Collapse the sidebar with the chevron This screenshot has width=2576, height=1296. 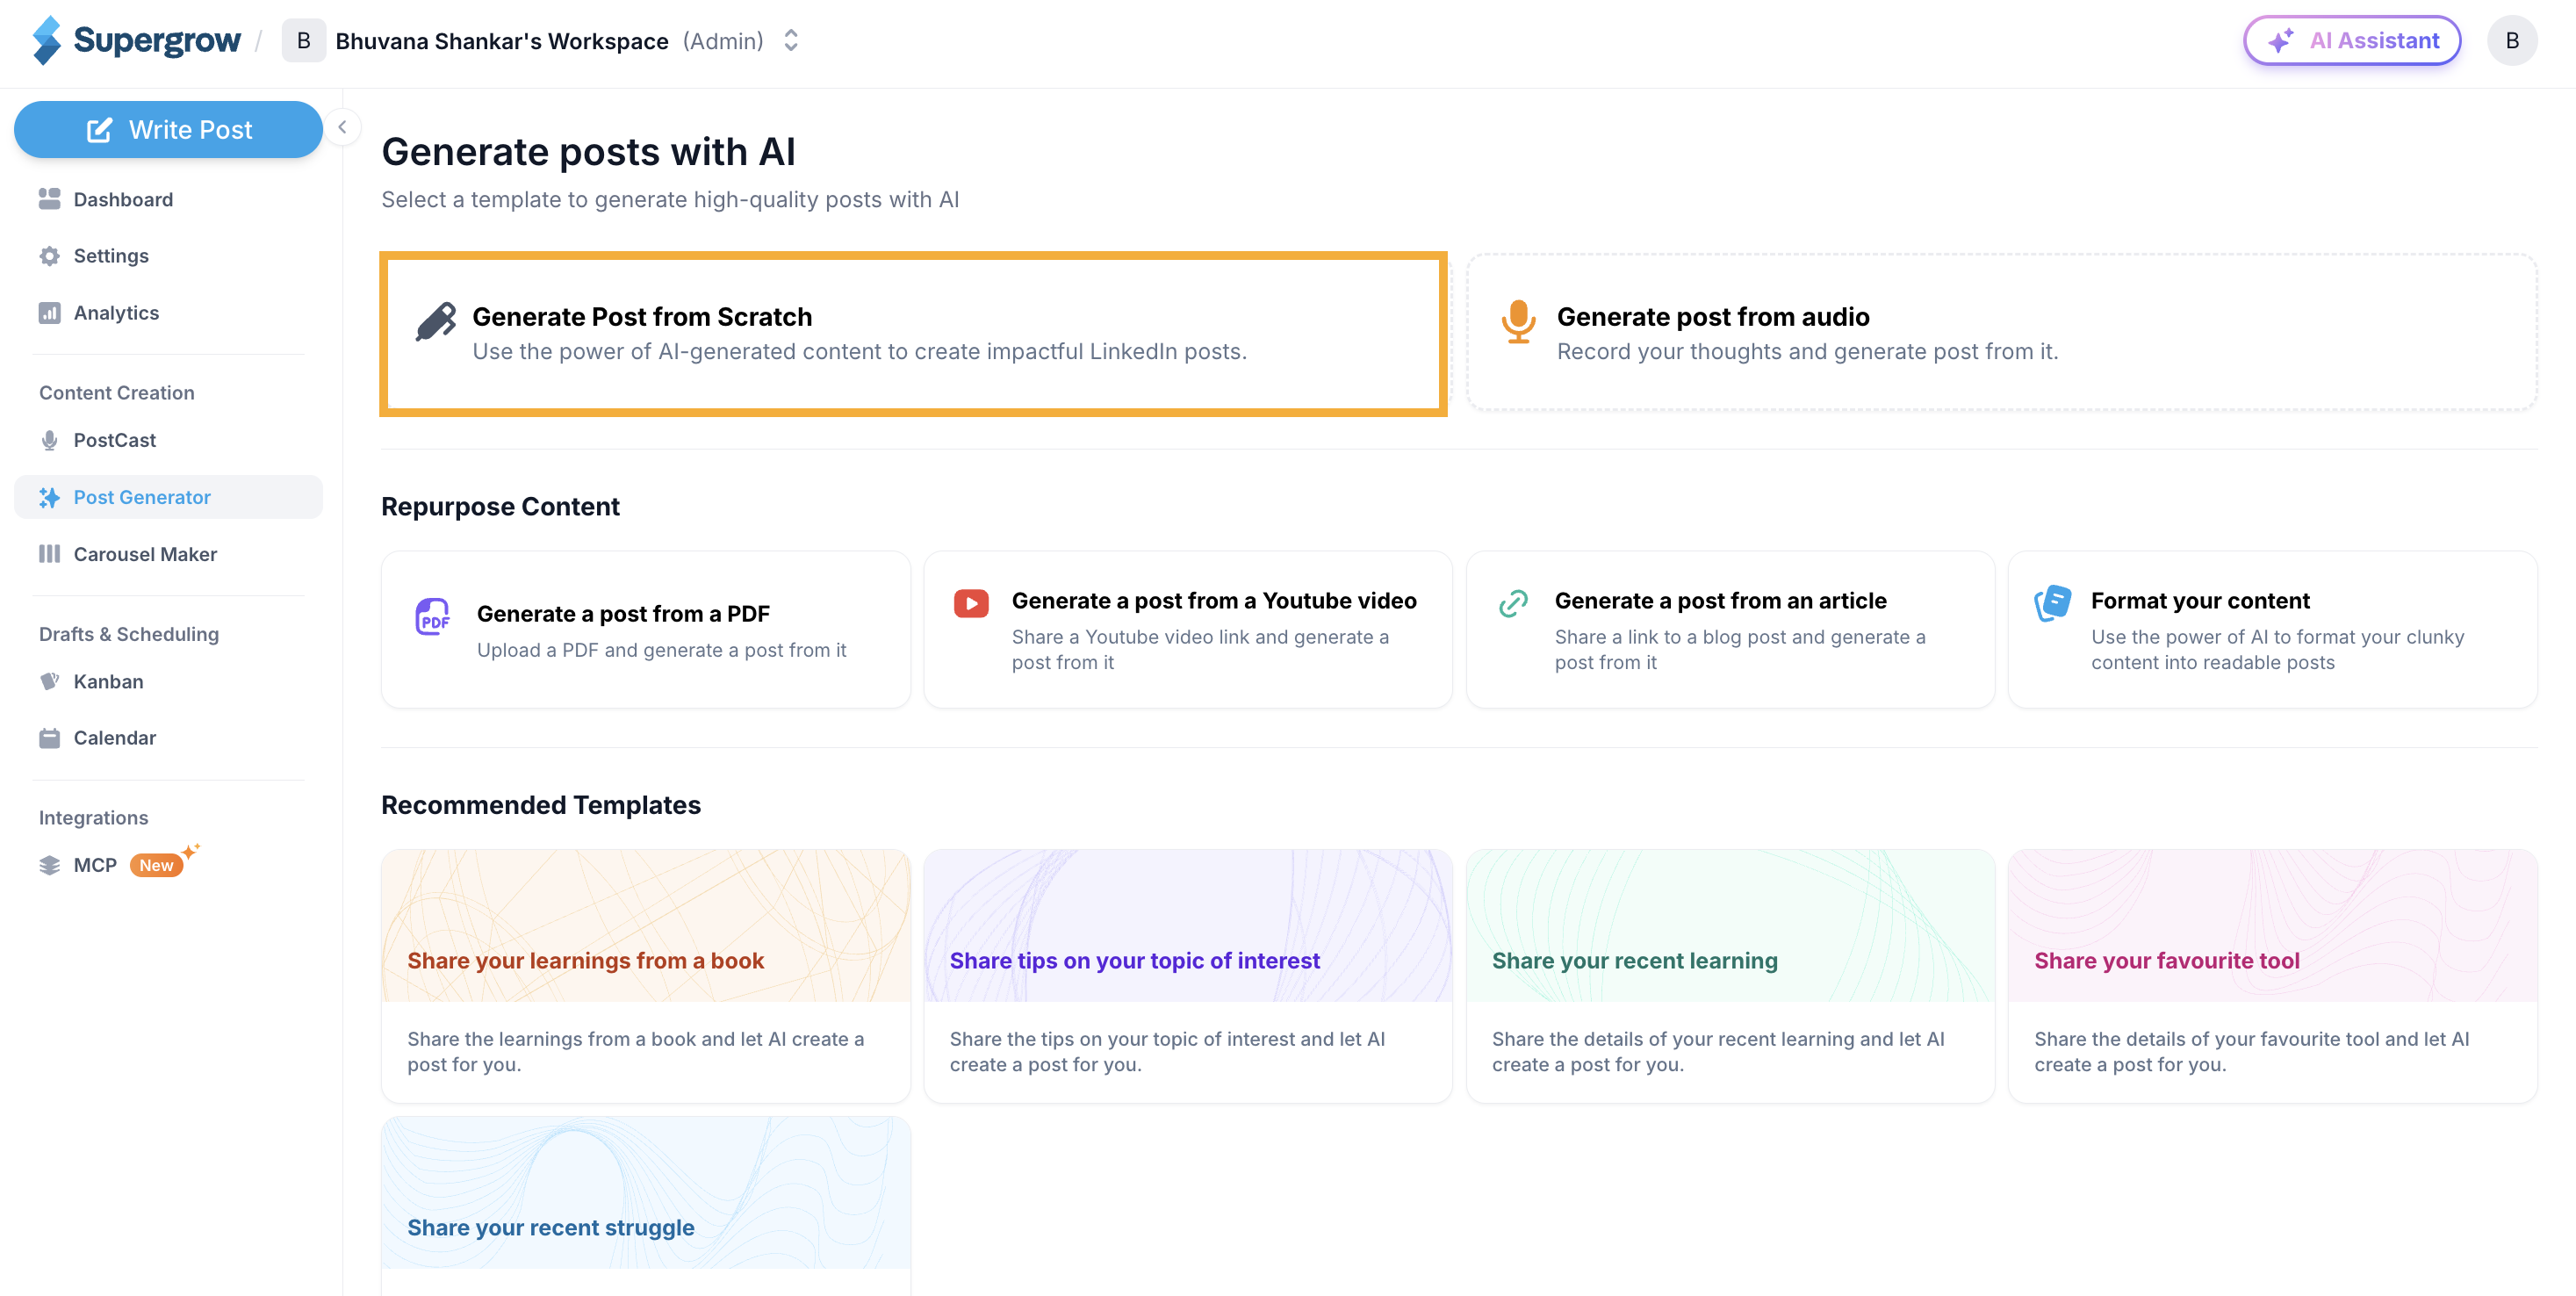tap(342, 127)
